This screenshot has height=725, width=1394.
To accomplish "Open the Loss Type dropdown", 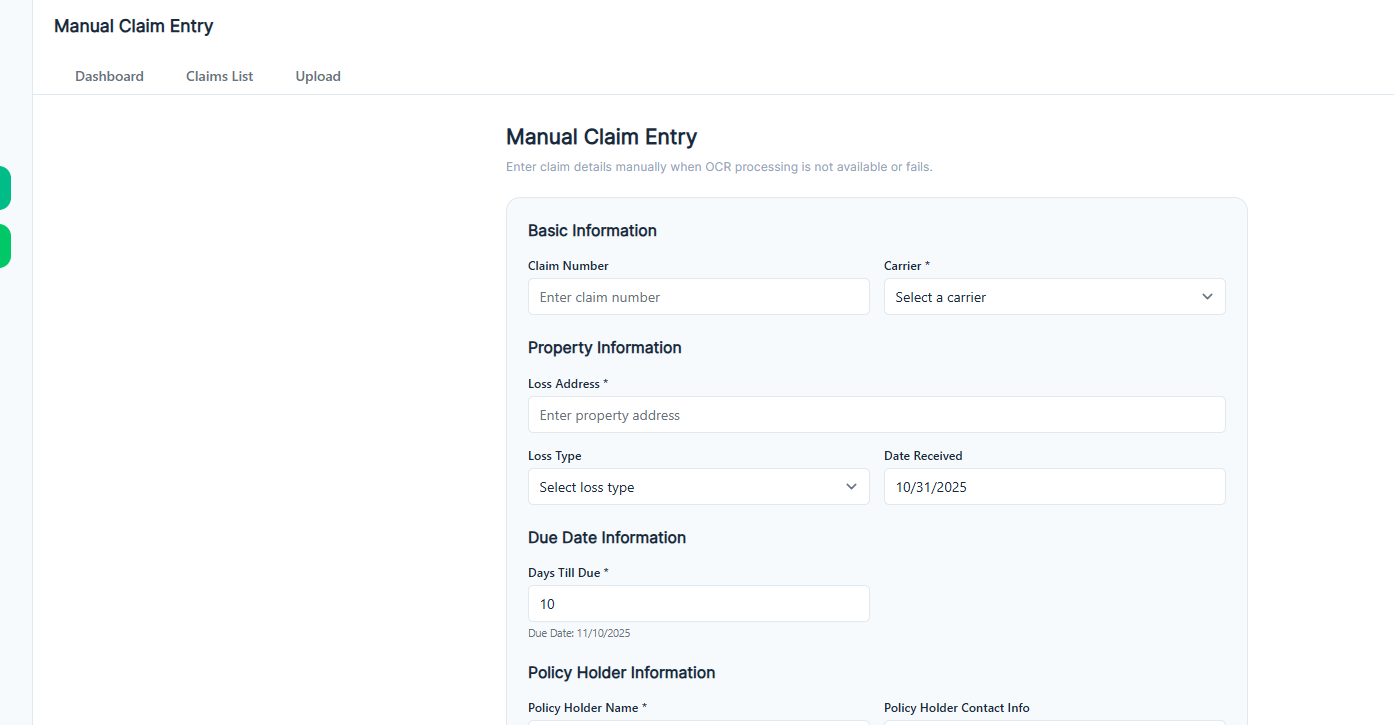I will coord(698,486).
